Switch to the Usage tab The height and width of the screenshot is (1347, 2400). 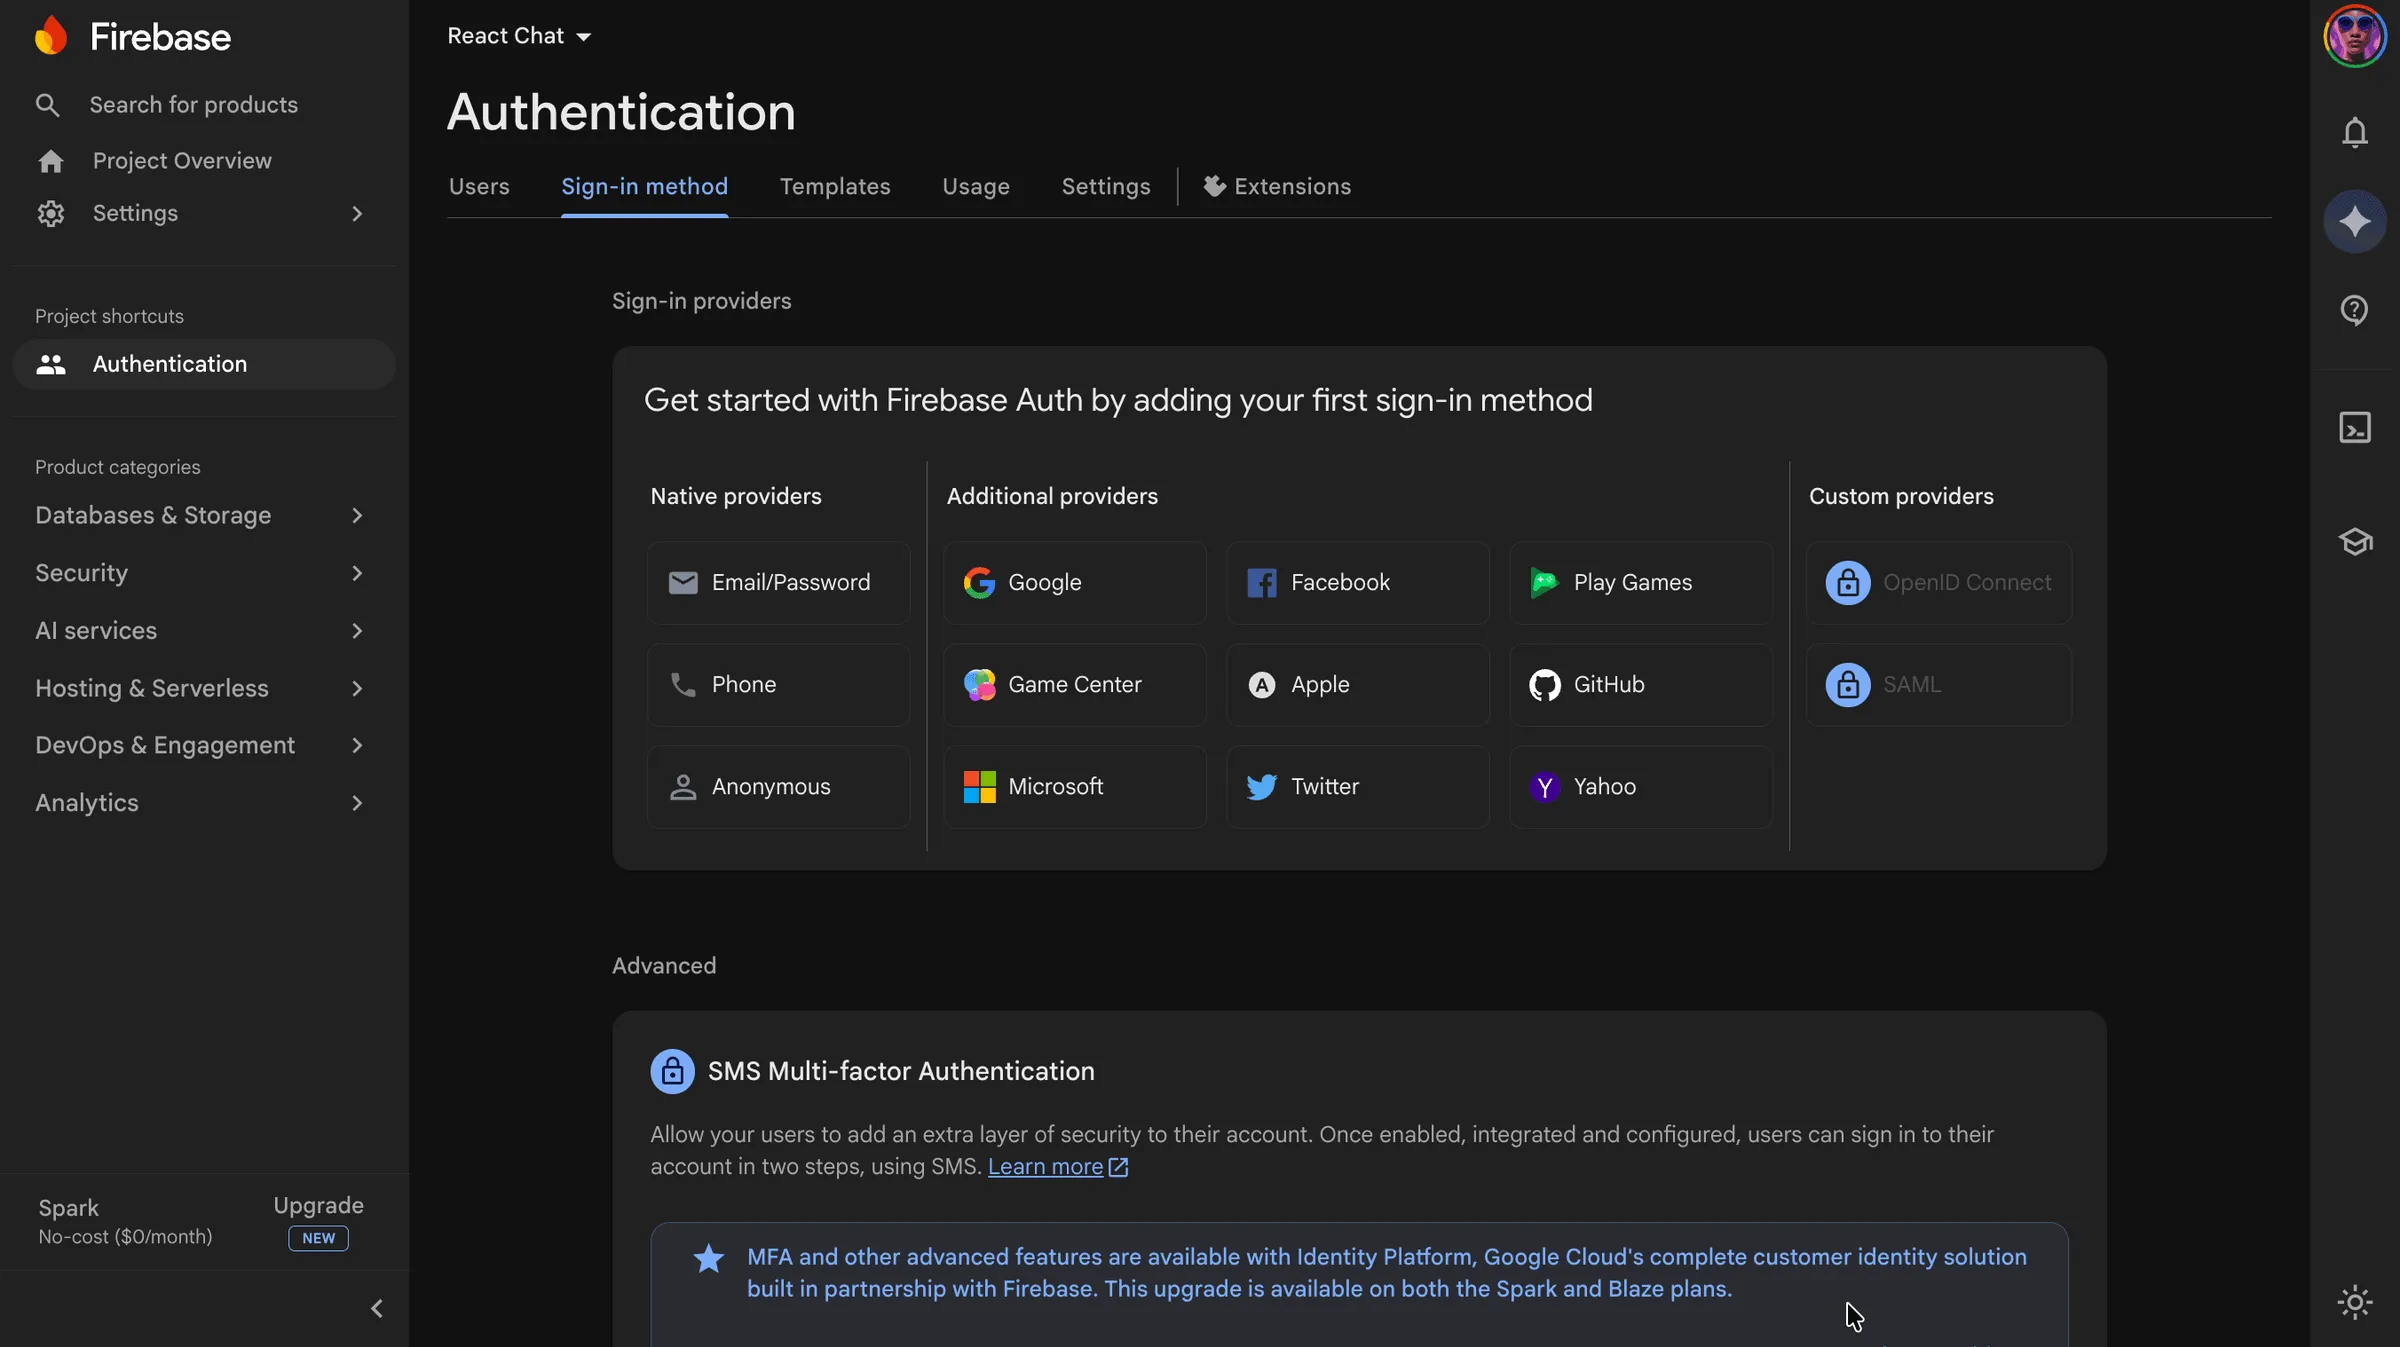(976, 187)
